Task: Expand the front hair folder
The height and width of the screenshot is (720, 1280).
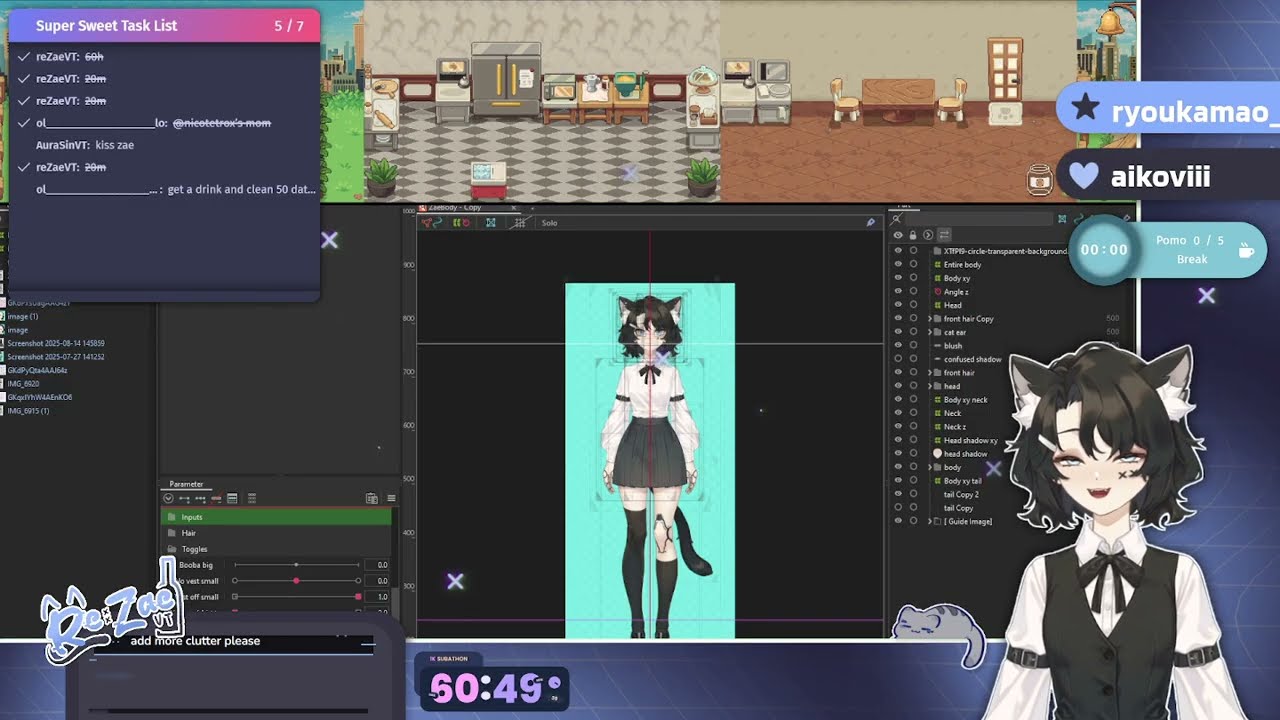Action: click(x=930, y=373)
